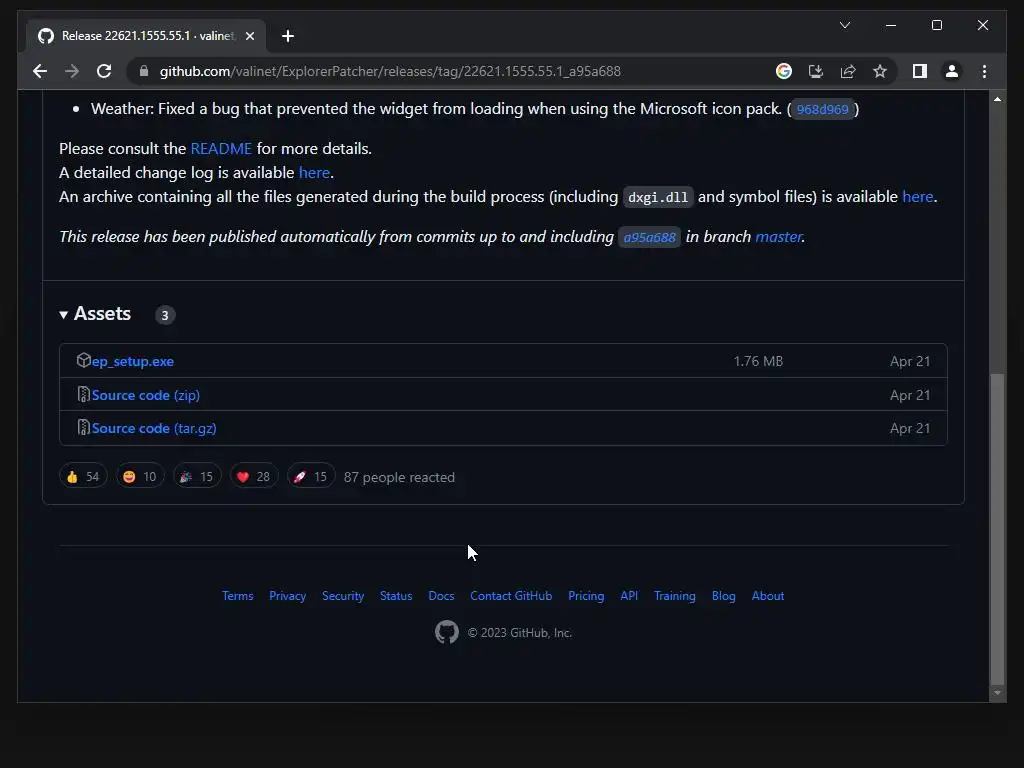Open the browser side panel
This screenshot has width=1024, height=768.
click(920, 71)
